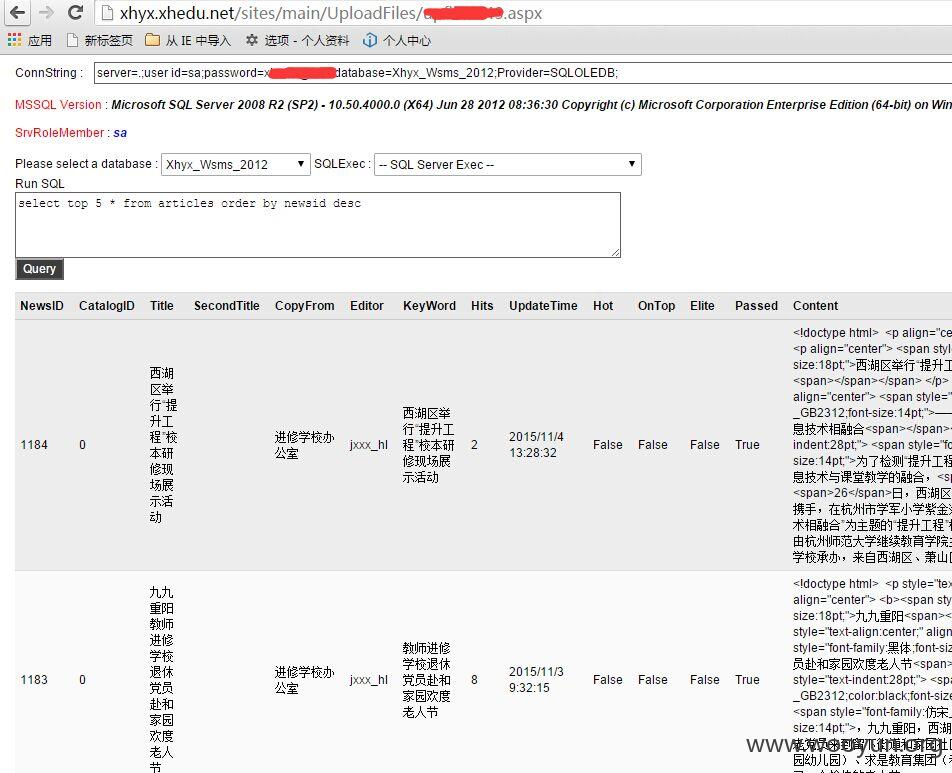Image resolution: width=952 pixels, height=773 pixels.
Task: Select the CopyFrom cell in row 1184
Action: click(304, 445)
